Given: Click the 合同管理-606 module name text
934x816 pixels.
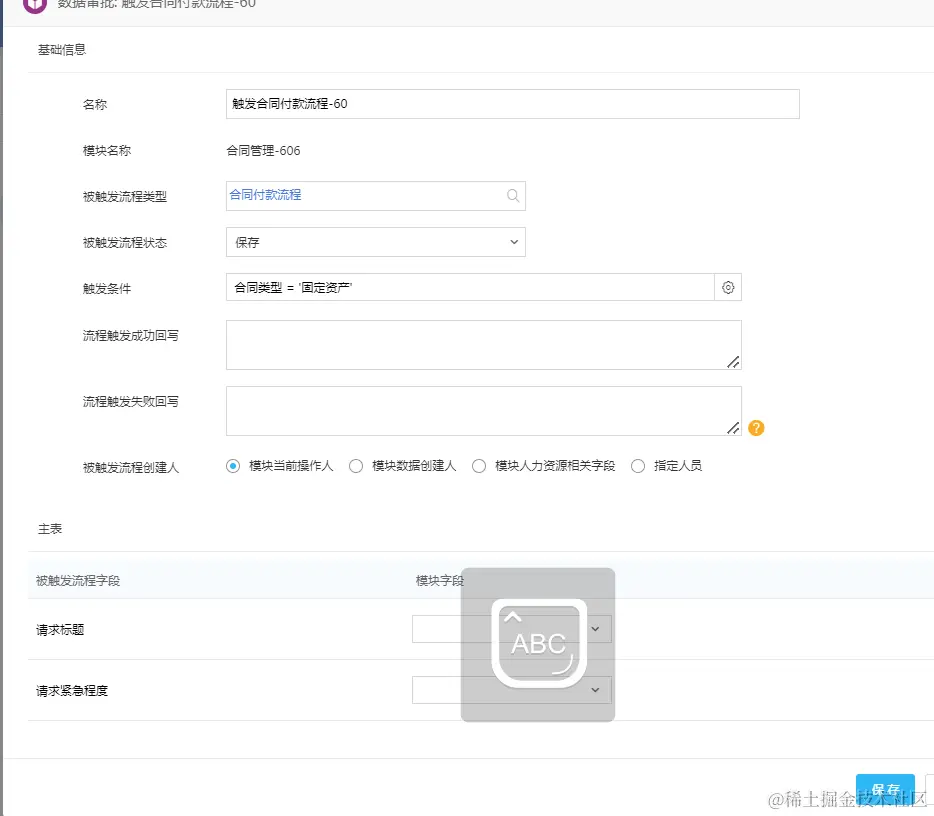Looking at the screenshot, I should [x=263, y=151].
